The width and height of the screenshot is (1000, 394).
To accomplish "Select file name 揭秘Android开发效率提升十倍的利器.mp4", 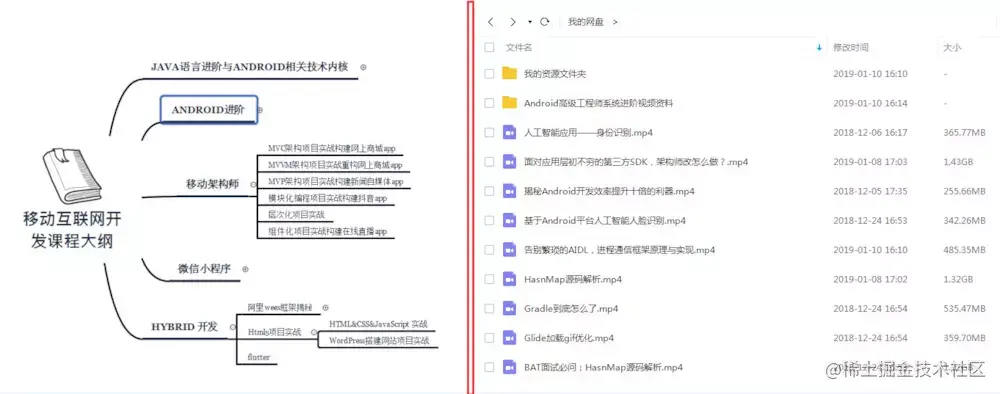I will click(x=609, y=191).
